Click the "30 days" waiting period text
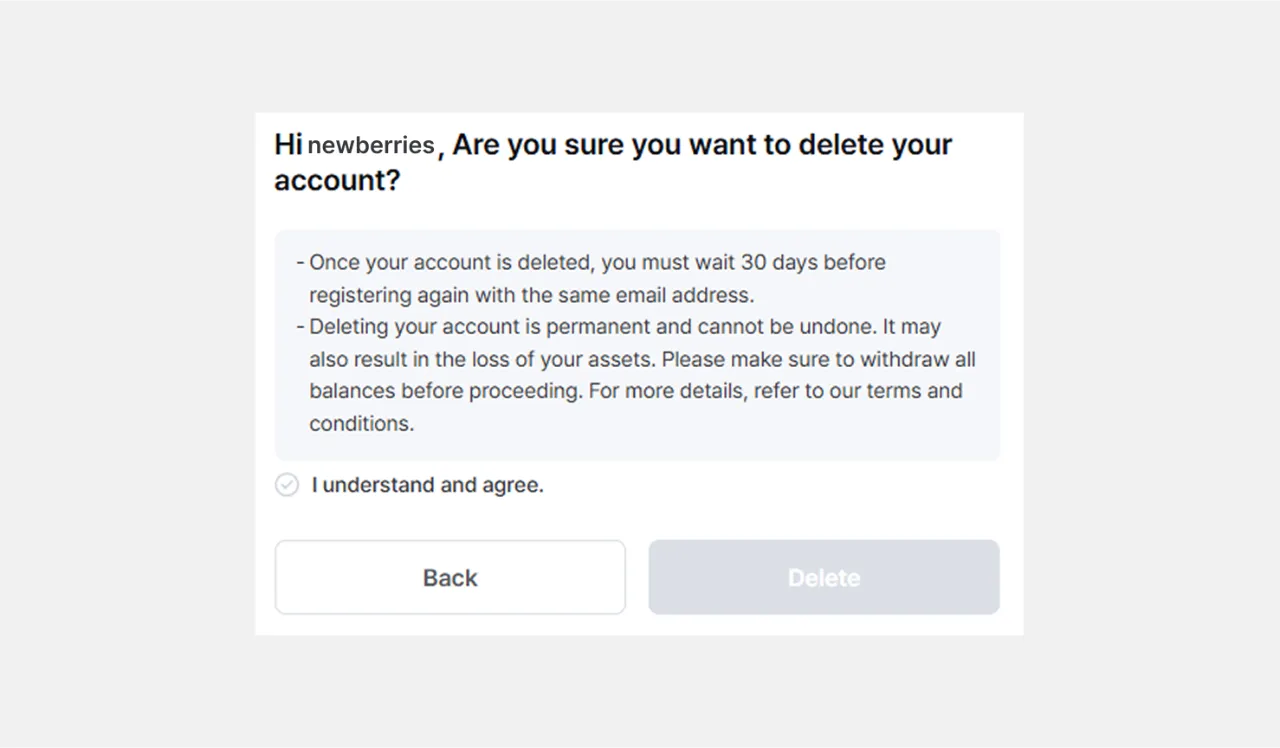The height and width of the screenshot is (748, 1280). (777, 263)
